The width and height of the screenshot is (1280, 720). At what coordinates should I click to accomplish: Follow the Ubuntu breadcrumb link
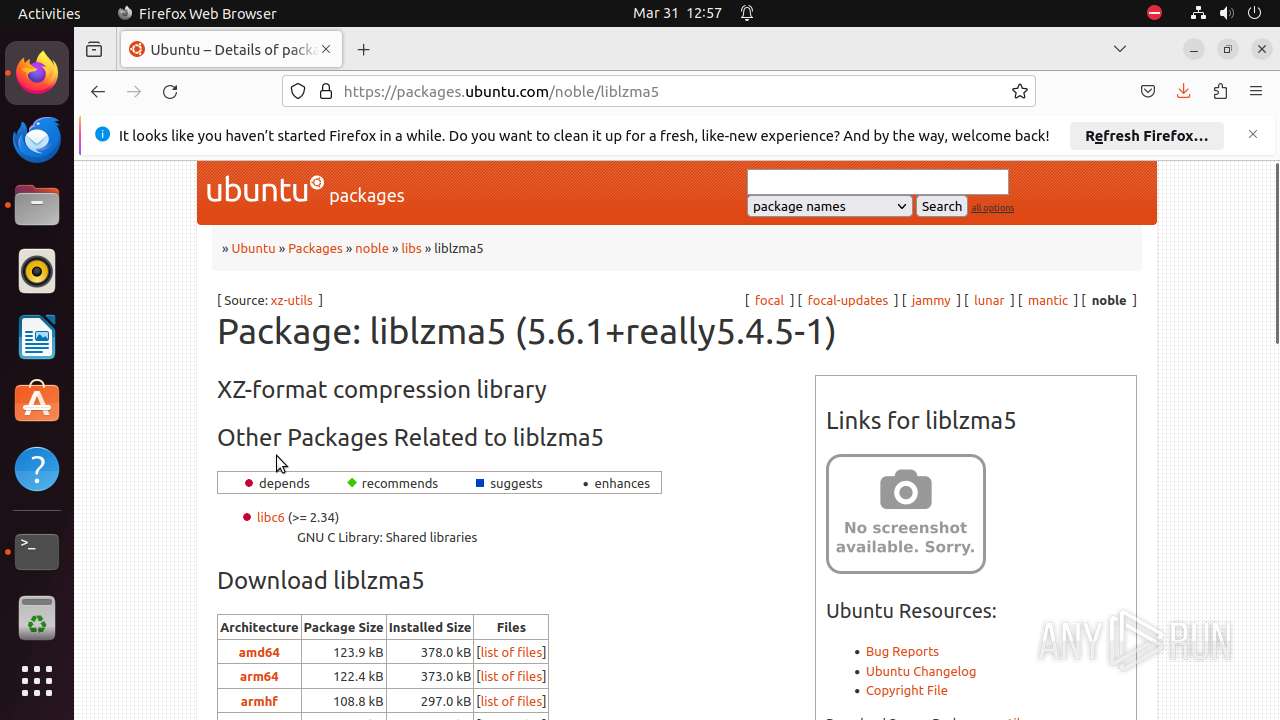tap(253, 248)
